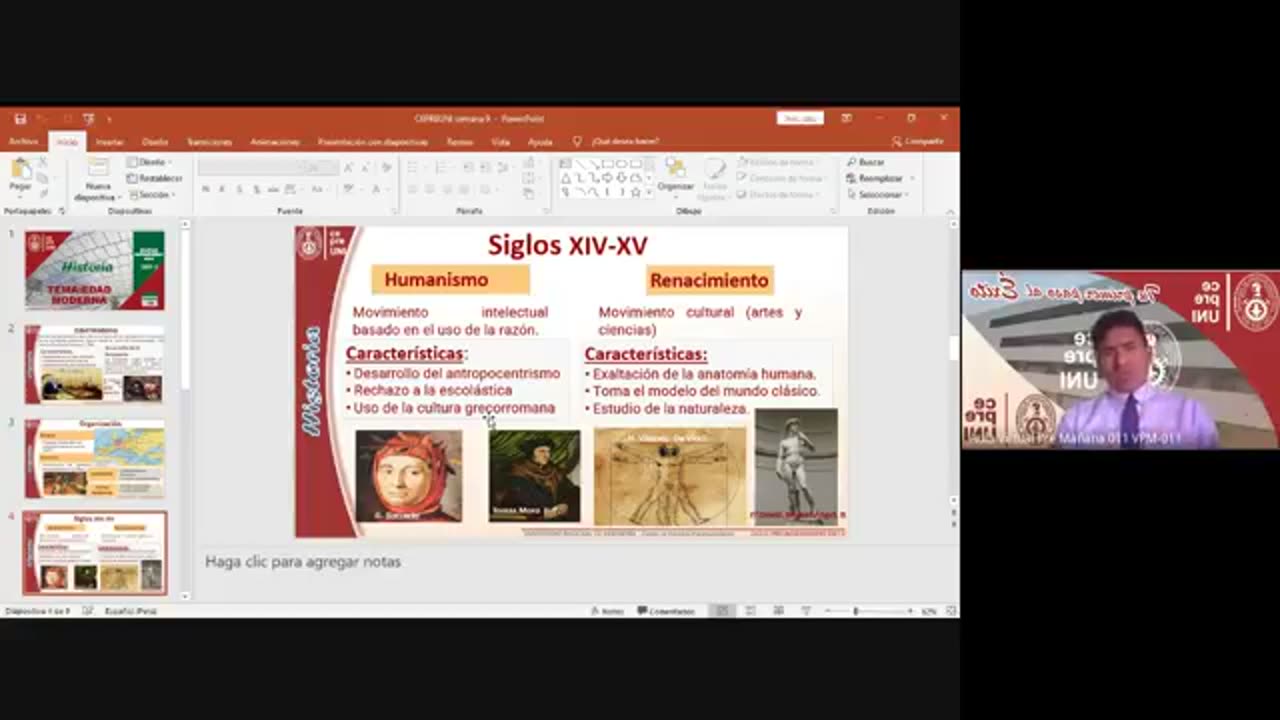
Task: Switch to the Ayuda ribbon tab
Action: 540,142
